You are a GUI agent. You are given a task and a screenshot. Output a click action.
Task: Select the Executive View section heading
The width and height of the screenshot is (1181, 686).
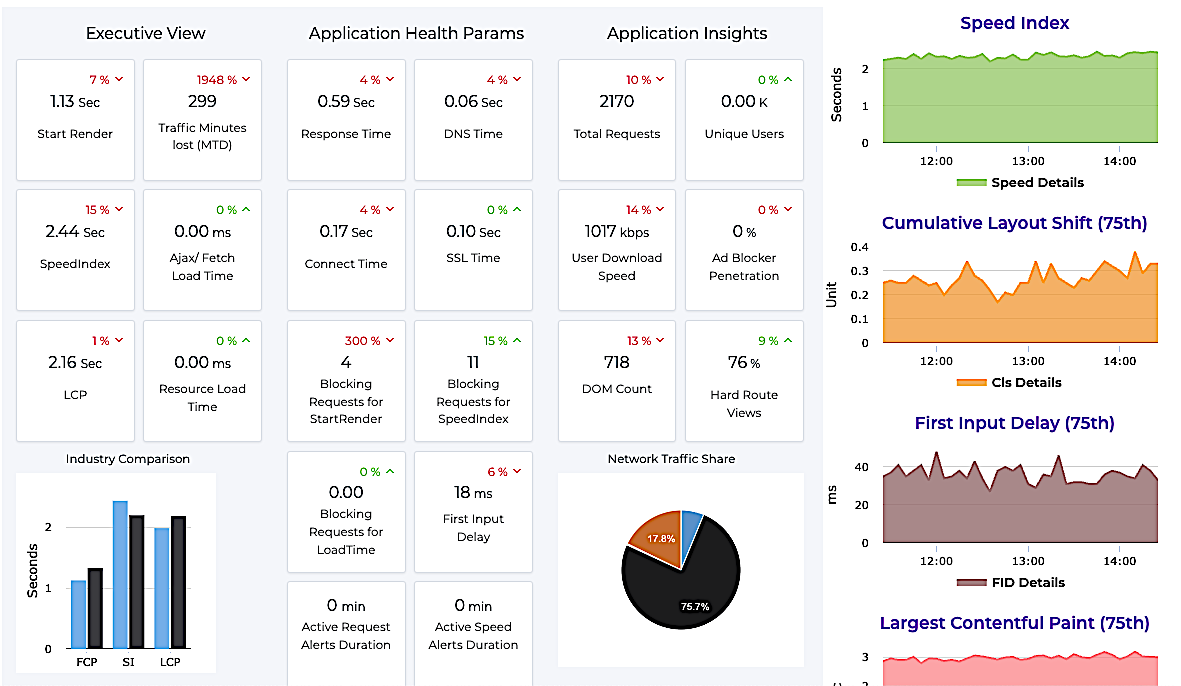pos(145,33)
